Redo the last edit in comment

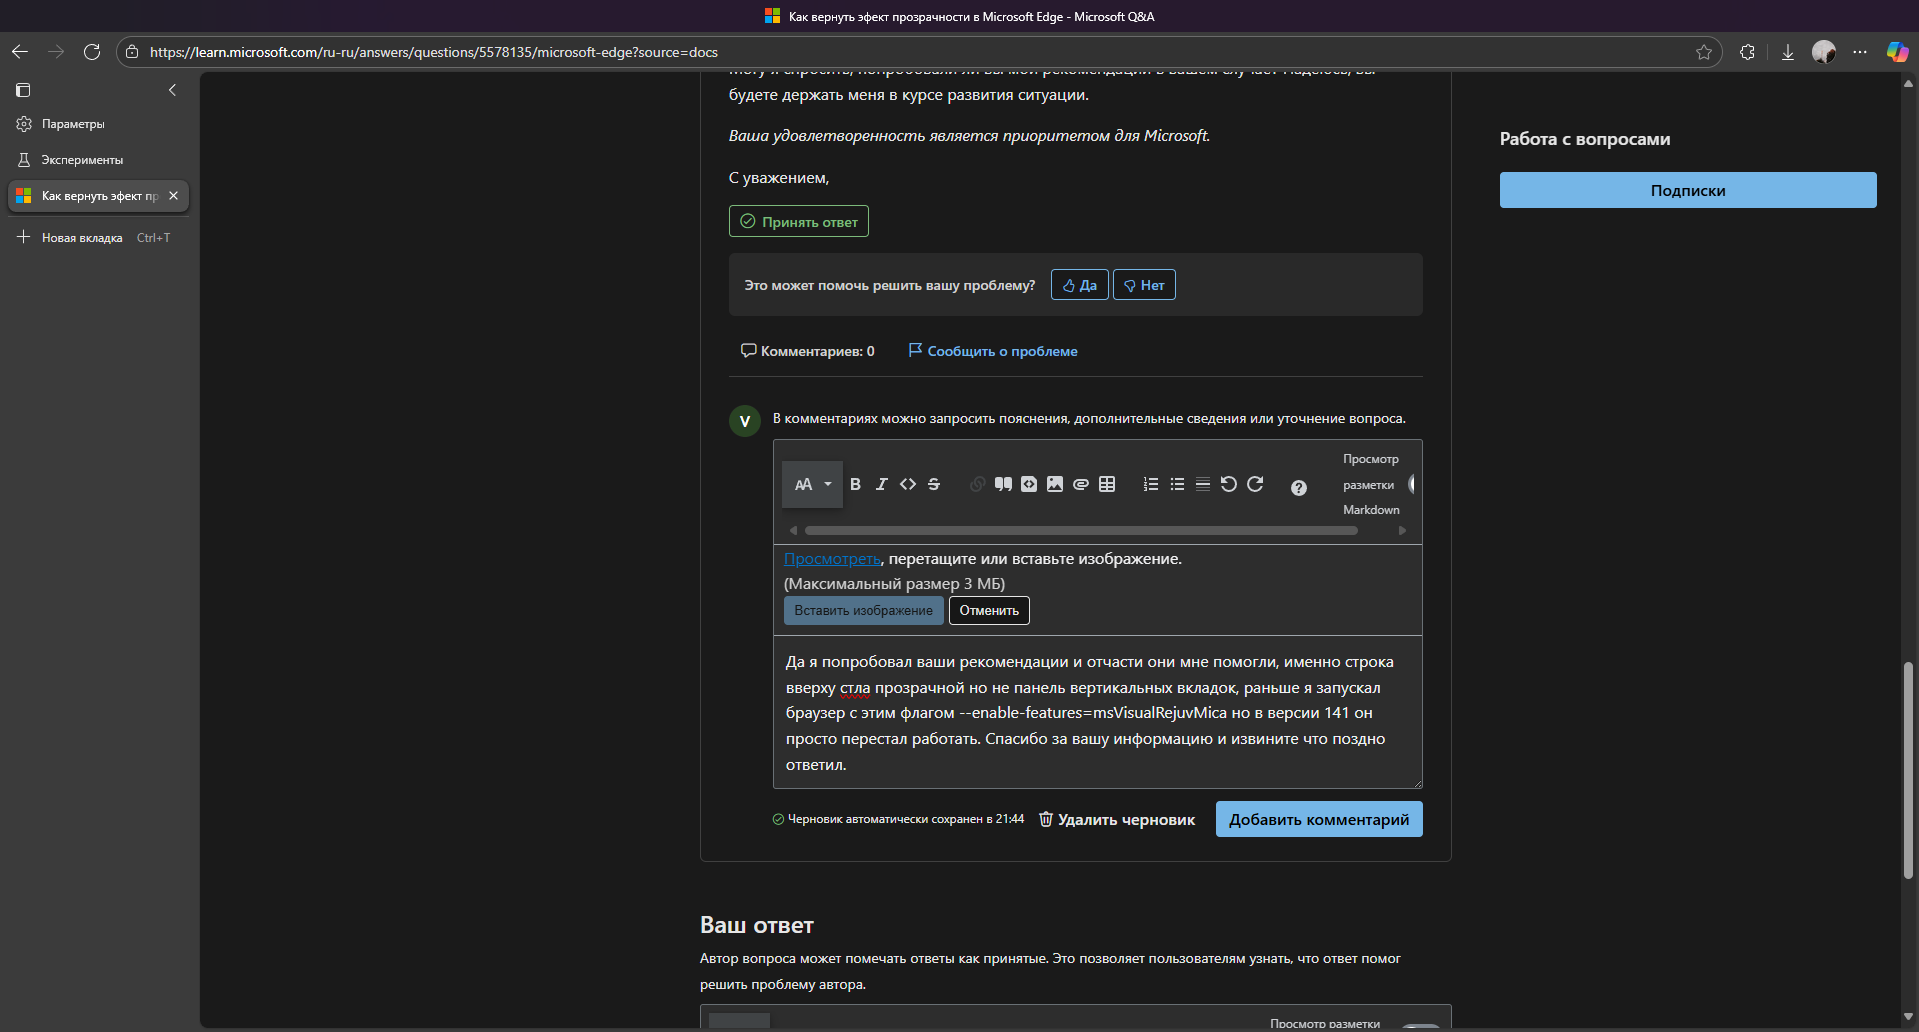point(1255,485)
